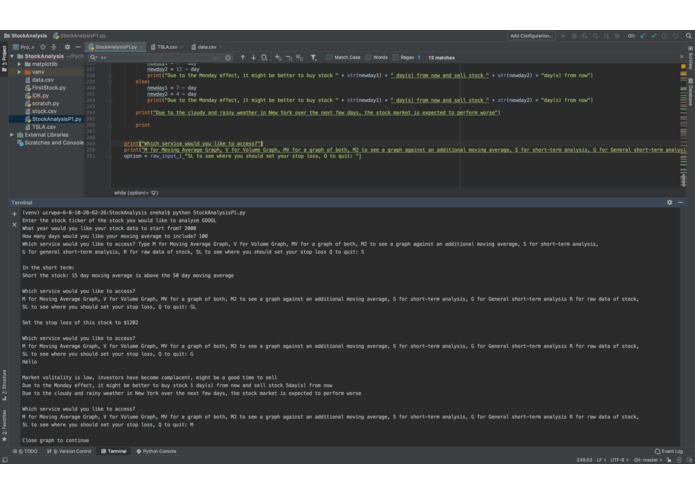Close terminal session with X icon
The width and height of the screenshot is (695, 494).
pos(14,225)
